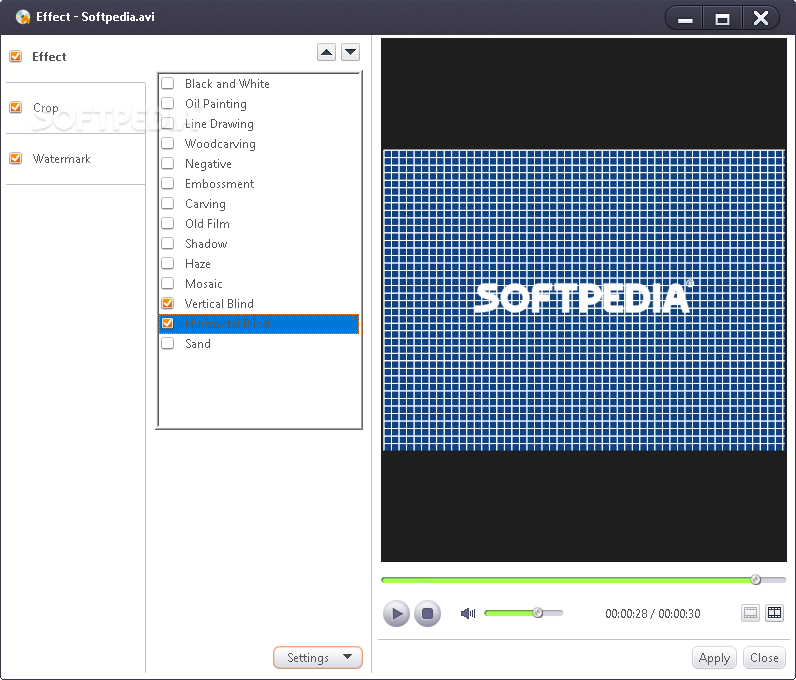Close the window with the X button
This screenshot has height=680, width=796.
(760, 19)
